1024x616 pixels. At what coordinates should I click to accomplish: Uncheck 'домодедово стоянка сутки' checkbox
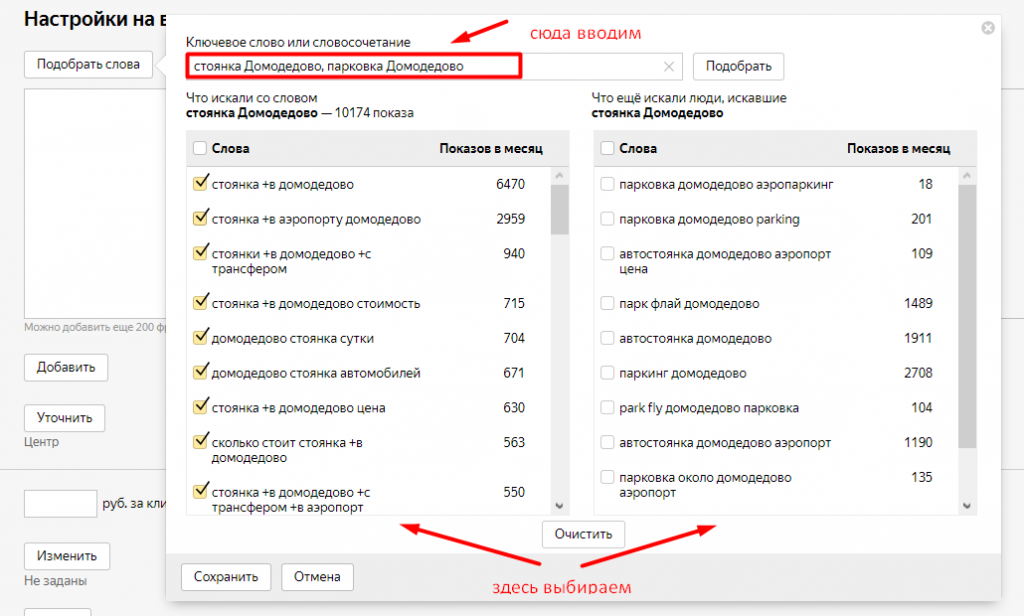point(200,338)
